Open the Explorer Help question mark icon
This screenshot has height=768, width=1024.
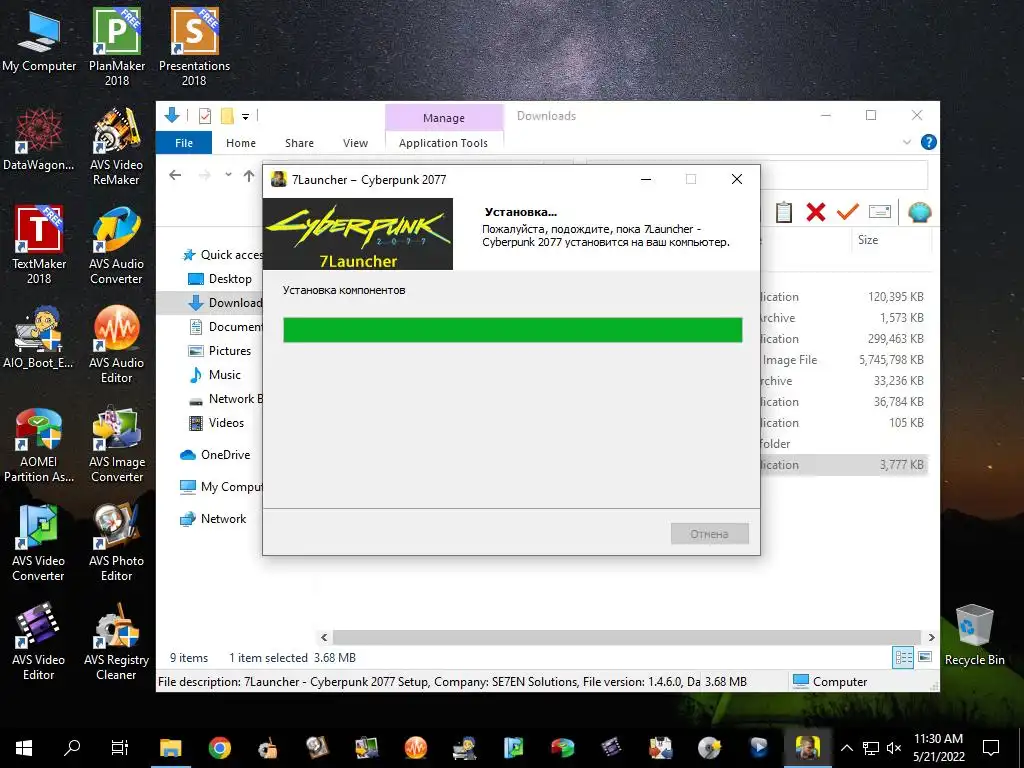point(928,142)
